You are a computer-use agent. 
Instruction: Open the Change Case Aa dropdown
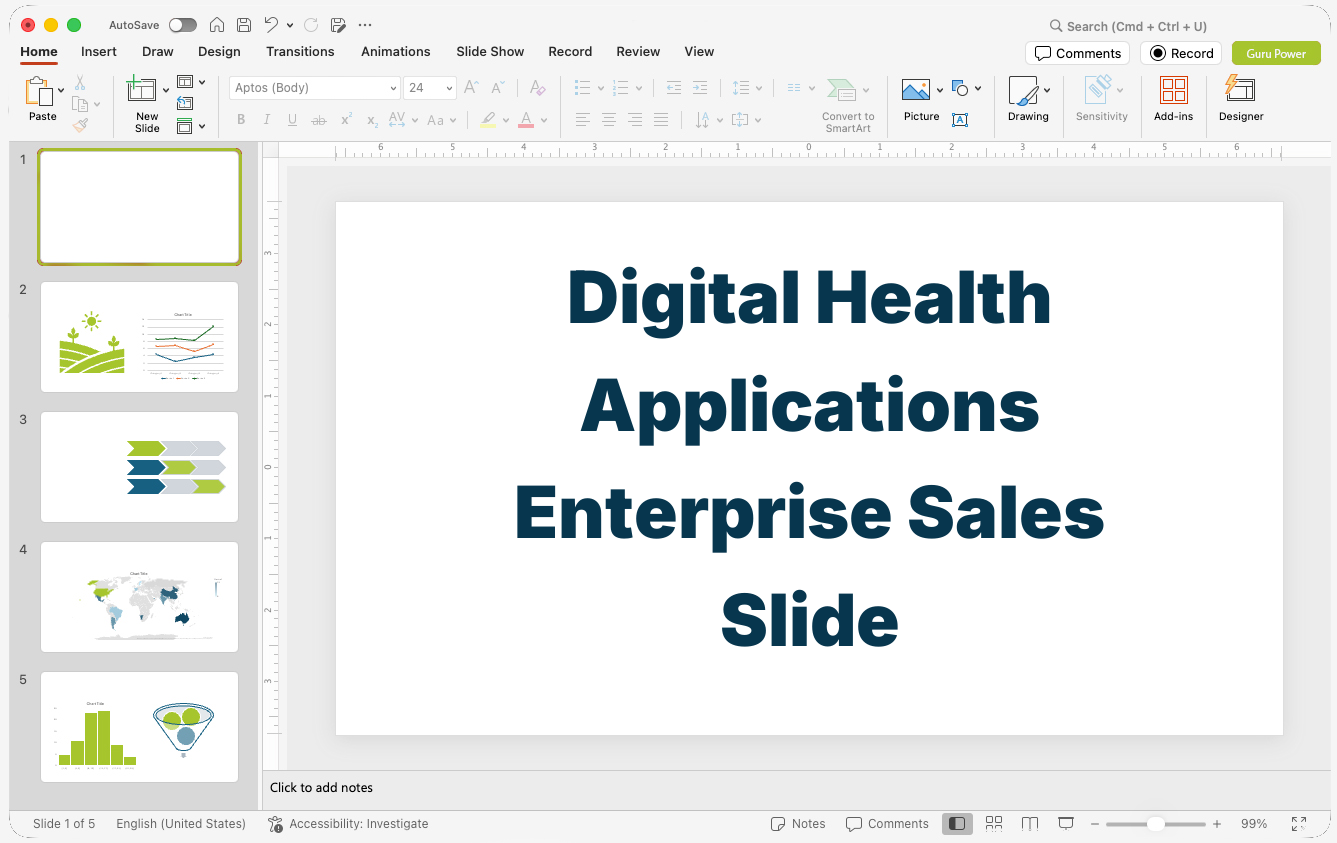pyautogui.click(x=441, y=120)
